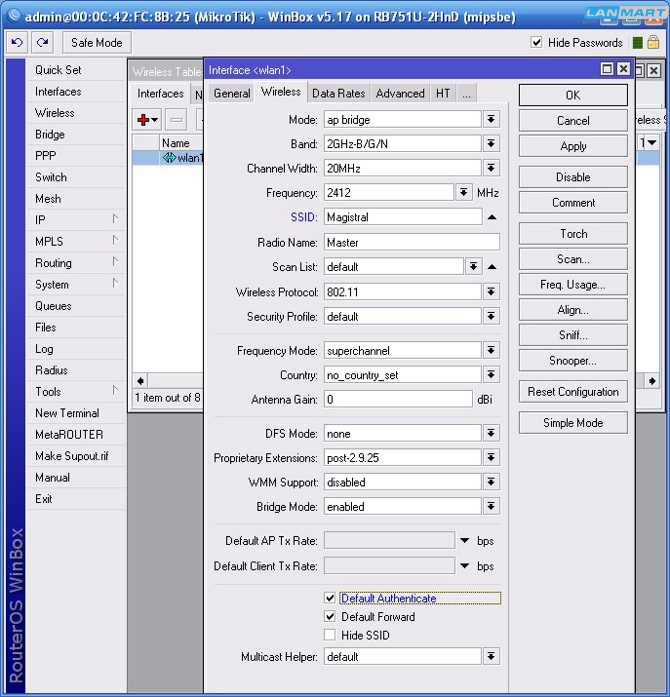Click the Radio Name input field
670x697 pixels.
[x=411, y=242]
